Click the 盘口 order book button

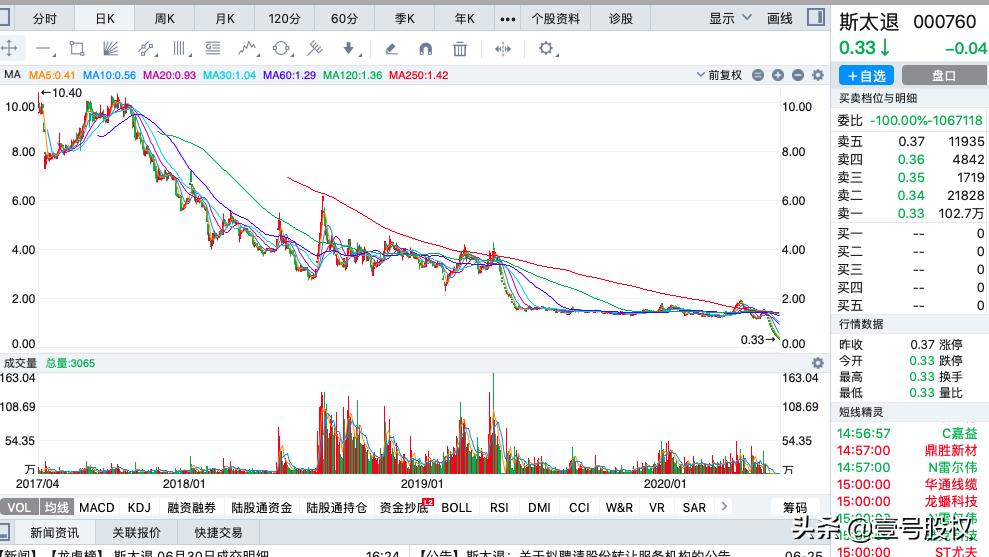(944, 76)
